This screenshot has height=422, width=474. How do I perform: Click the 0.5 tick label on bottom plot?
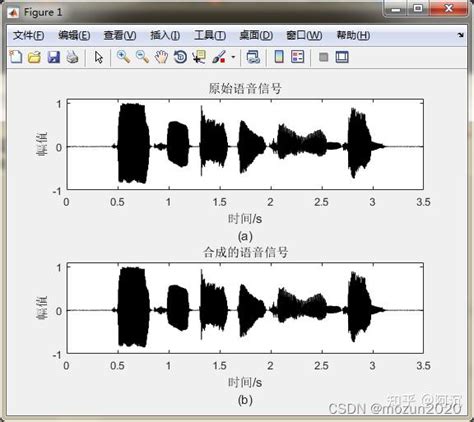(x=117, y=366)
